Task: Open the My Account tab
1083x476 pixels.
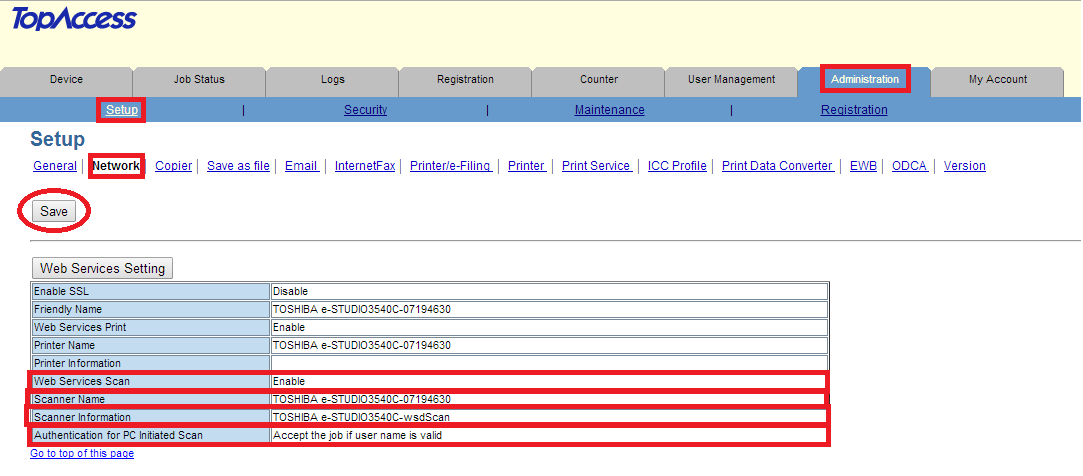Action: click(x=997, y=80)
